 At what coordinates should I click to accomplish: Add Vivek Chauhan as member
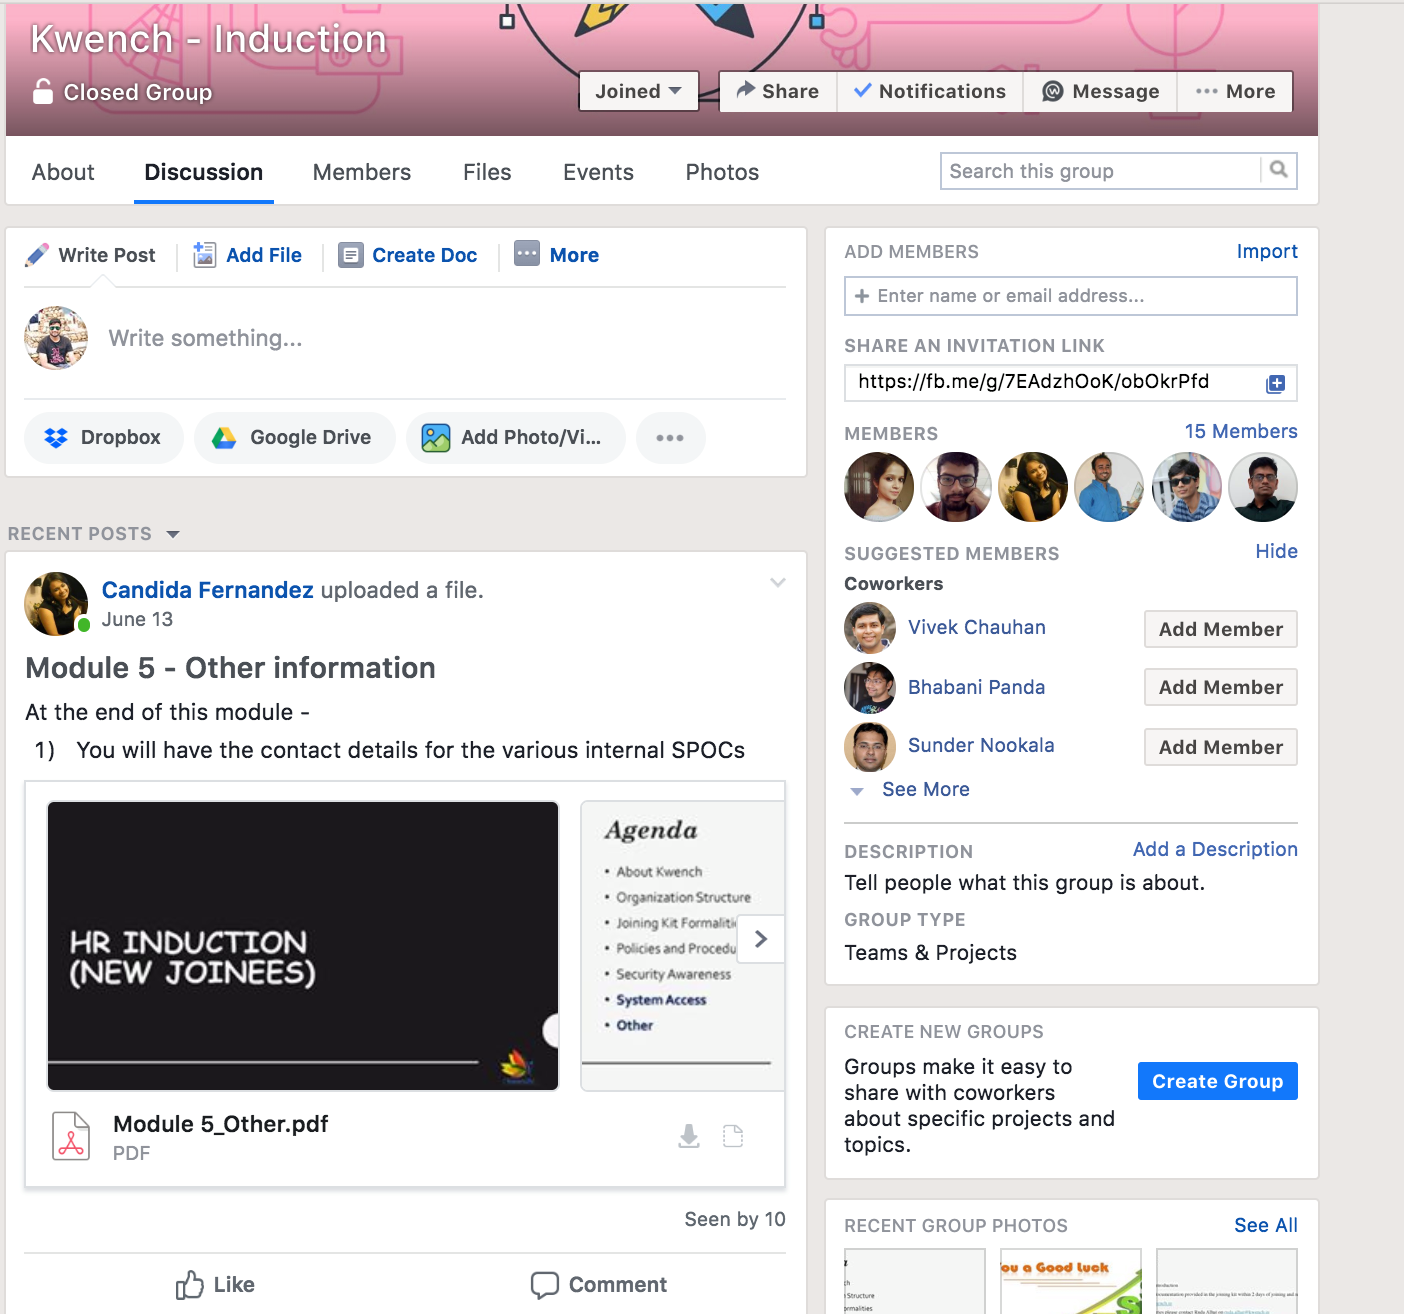pyautogui.click(x=1221, y=629)
